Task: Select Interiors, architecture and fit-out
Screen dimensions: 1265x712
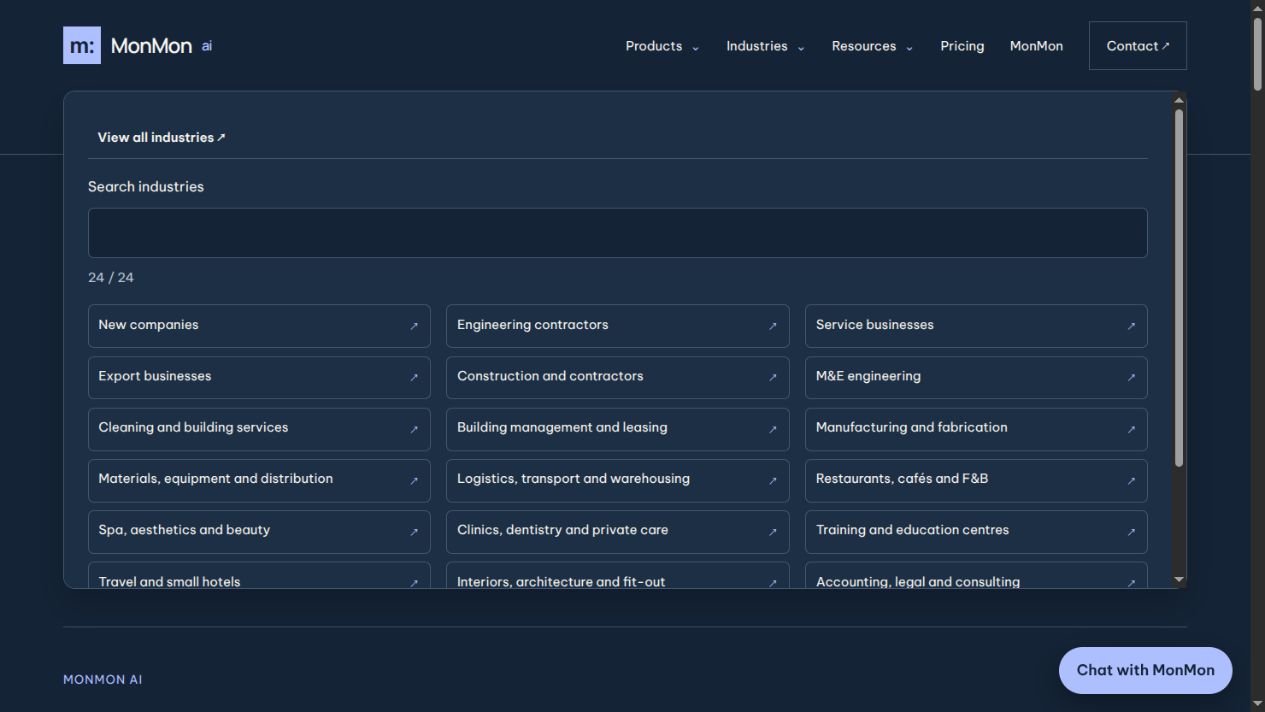Action: (617, 575)
